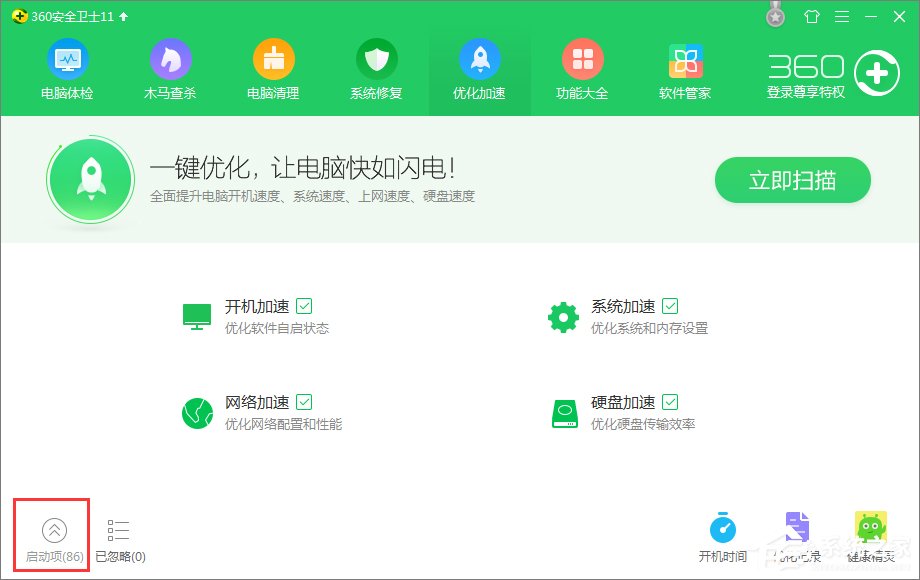This screenshot has width=920, height=580.
Task: Open 电脑体检 computer checkup
Action: point(66,68)
